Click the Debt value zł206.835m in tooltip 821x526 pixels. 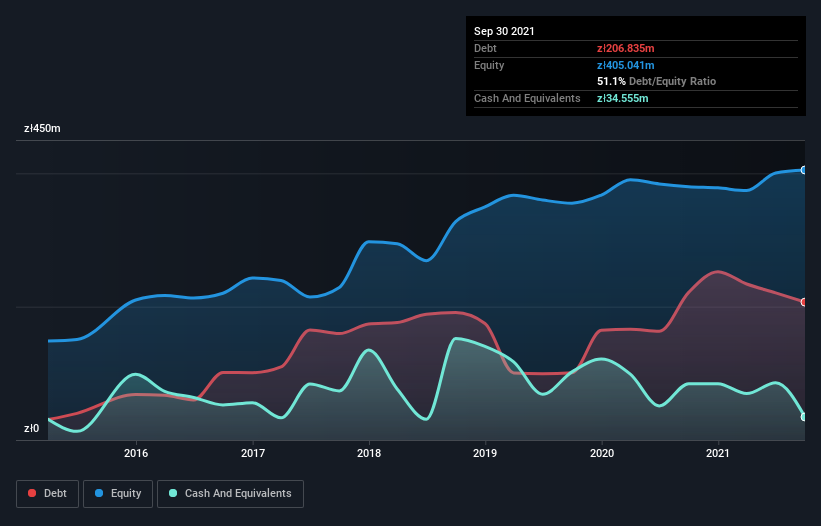626,48
